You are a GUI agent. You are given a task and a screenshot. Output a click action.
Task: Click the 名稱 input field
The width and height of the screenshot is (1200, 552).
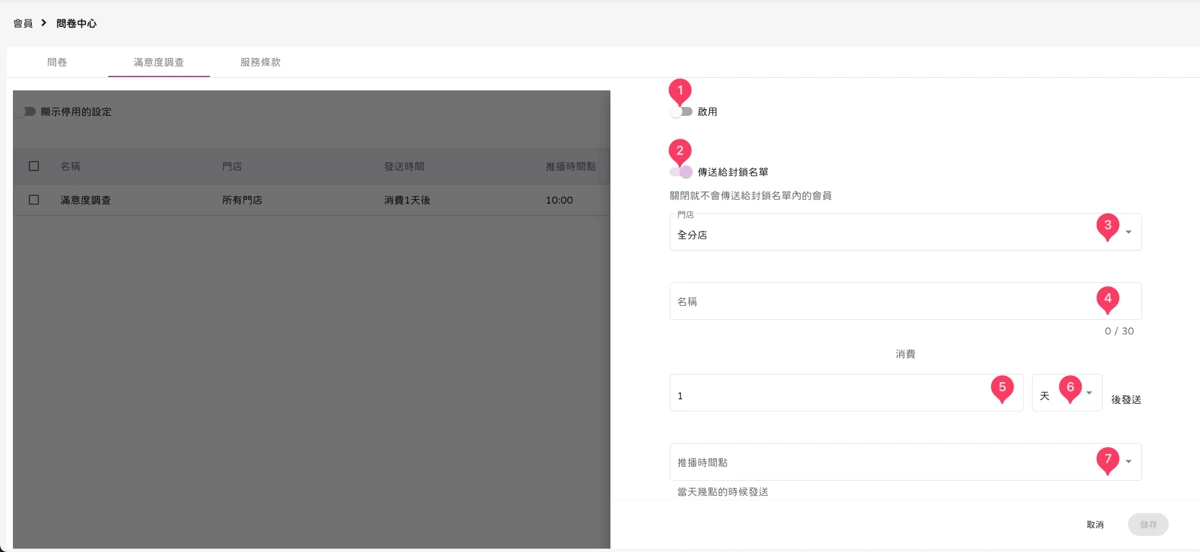click(x=905, y=301)
